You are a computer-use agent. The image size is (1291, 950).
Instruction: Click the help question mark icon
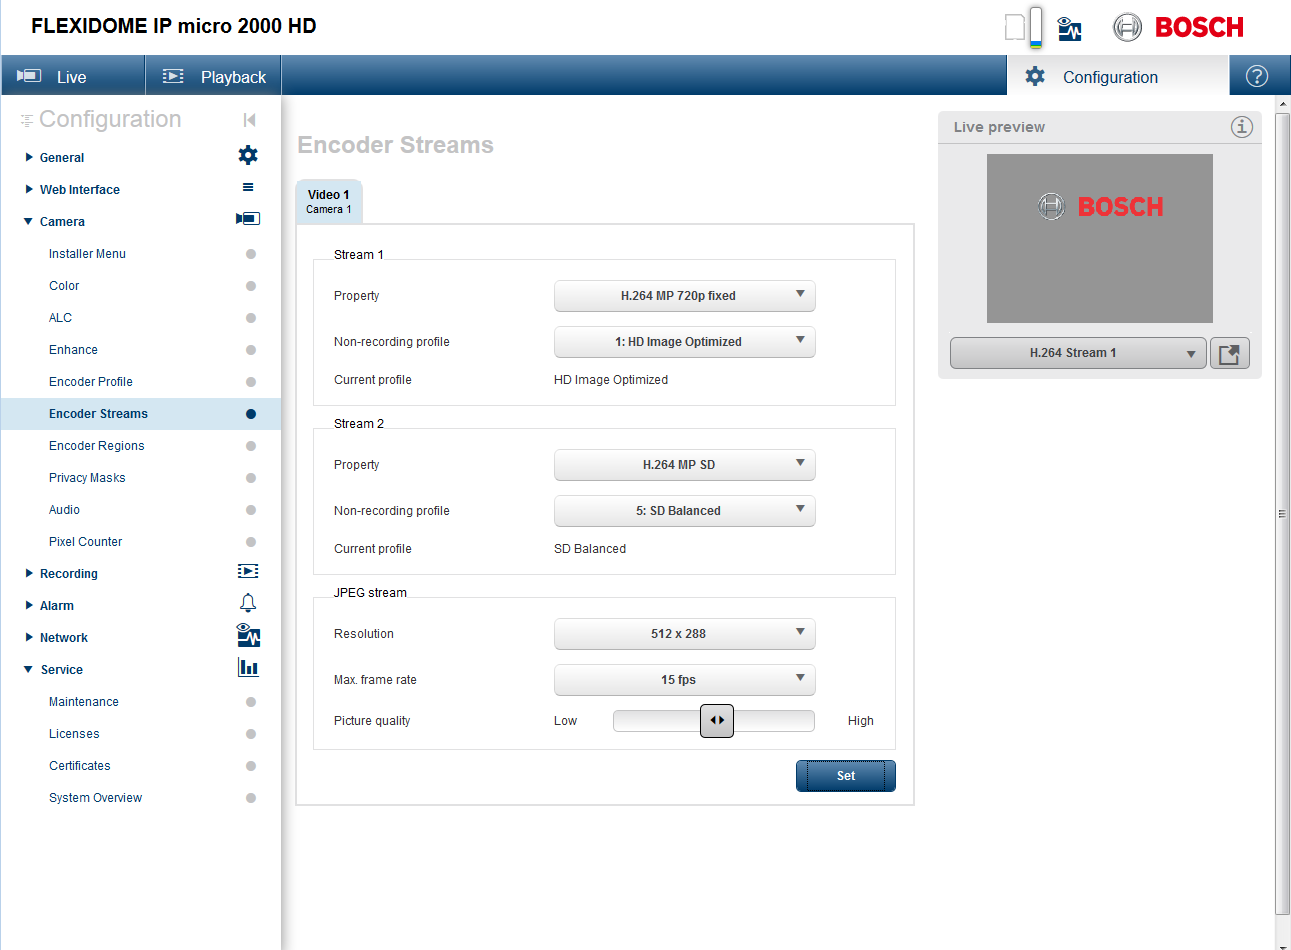1257,76
